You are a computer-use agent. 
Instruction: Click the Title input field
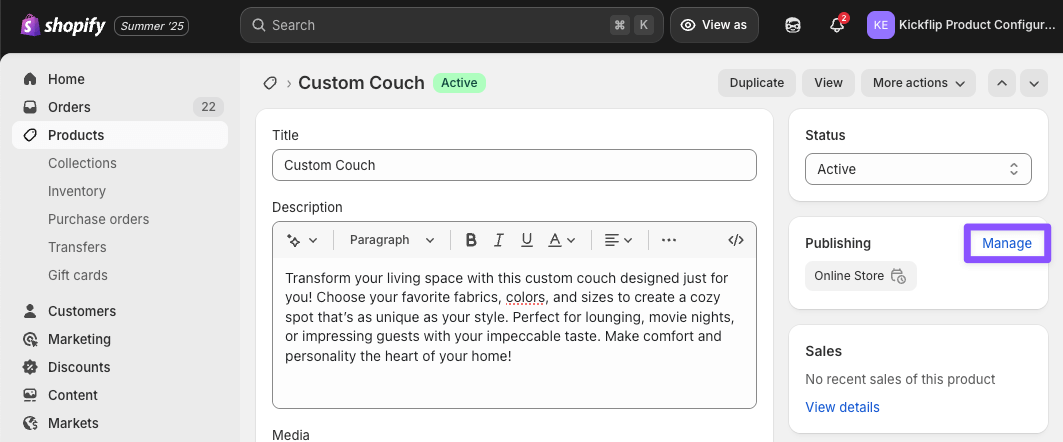(514, 165)
